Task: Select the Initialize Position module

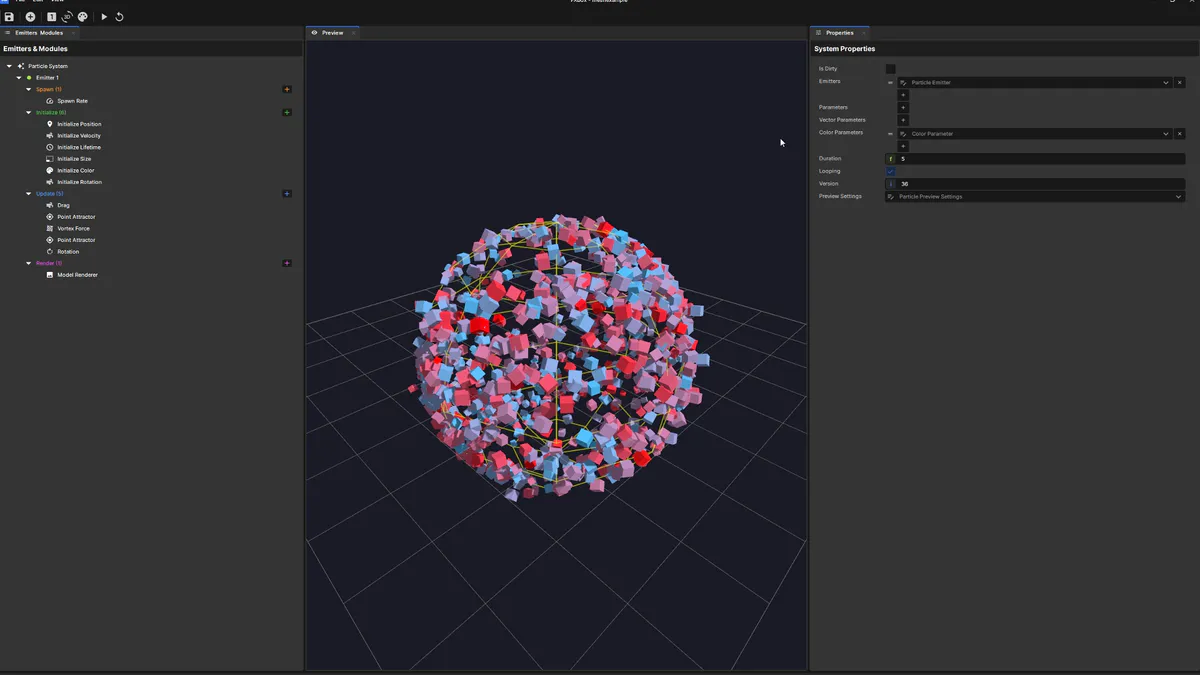Action: click(79, 124)
